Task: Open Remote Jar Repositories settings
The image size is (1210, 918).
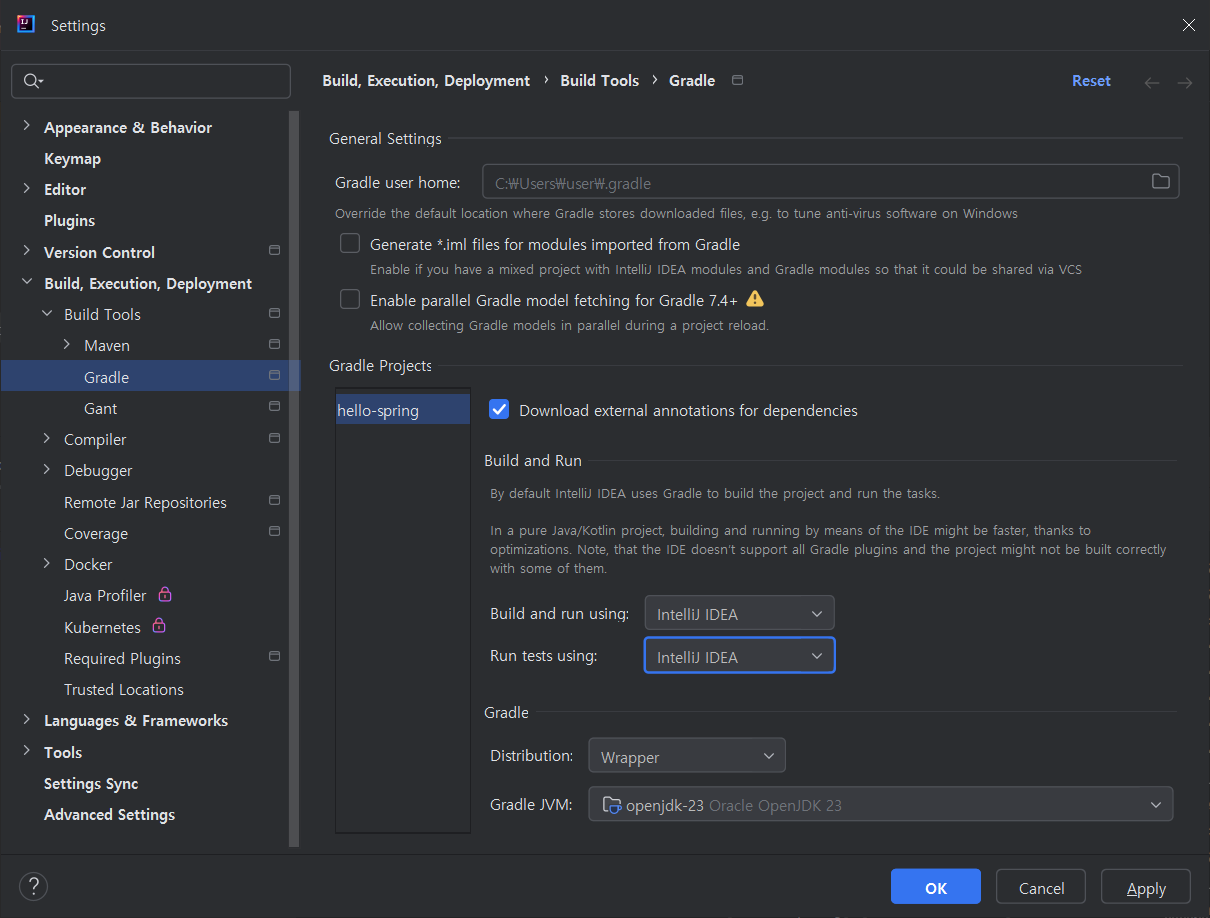Action: coord(145,502)
